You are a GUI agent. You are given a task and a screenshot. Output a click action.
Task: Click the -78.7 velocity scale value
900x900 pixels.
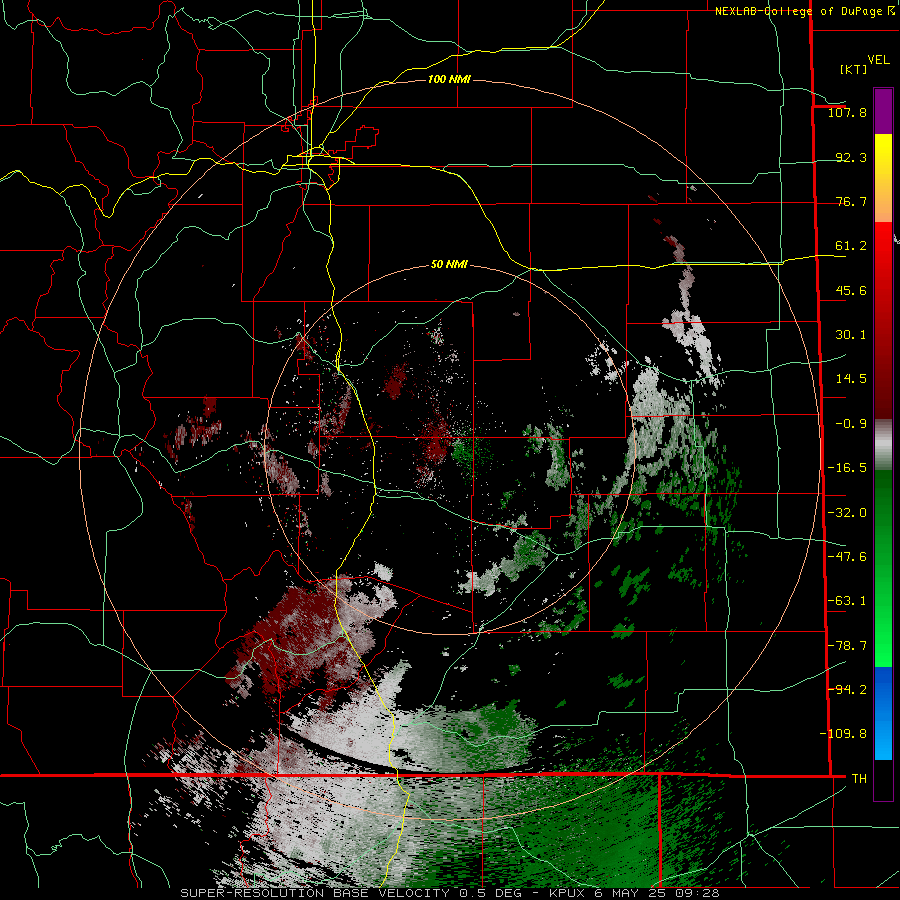point(847,646)
